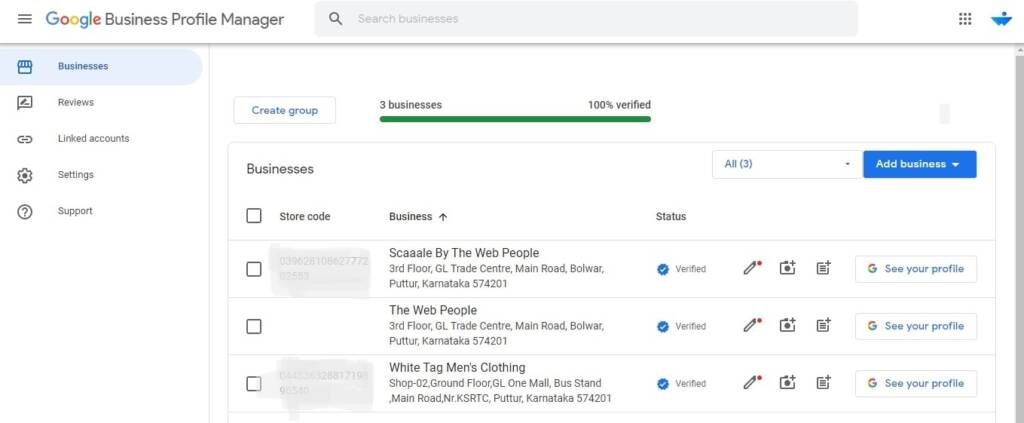Click the 3 businesses count text
This screenshot has height=423, width=1024.
pyautogui.click(x=410, y=104)
